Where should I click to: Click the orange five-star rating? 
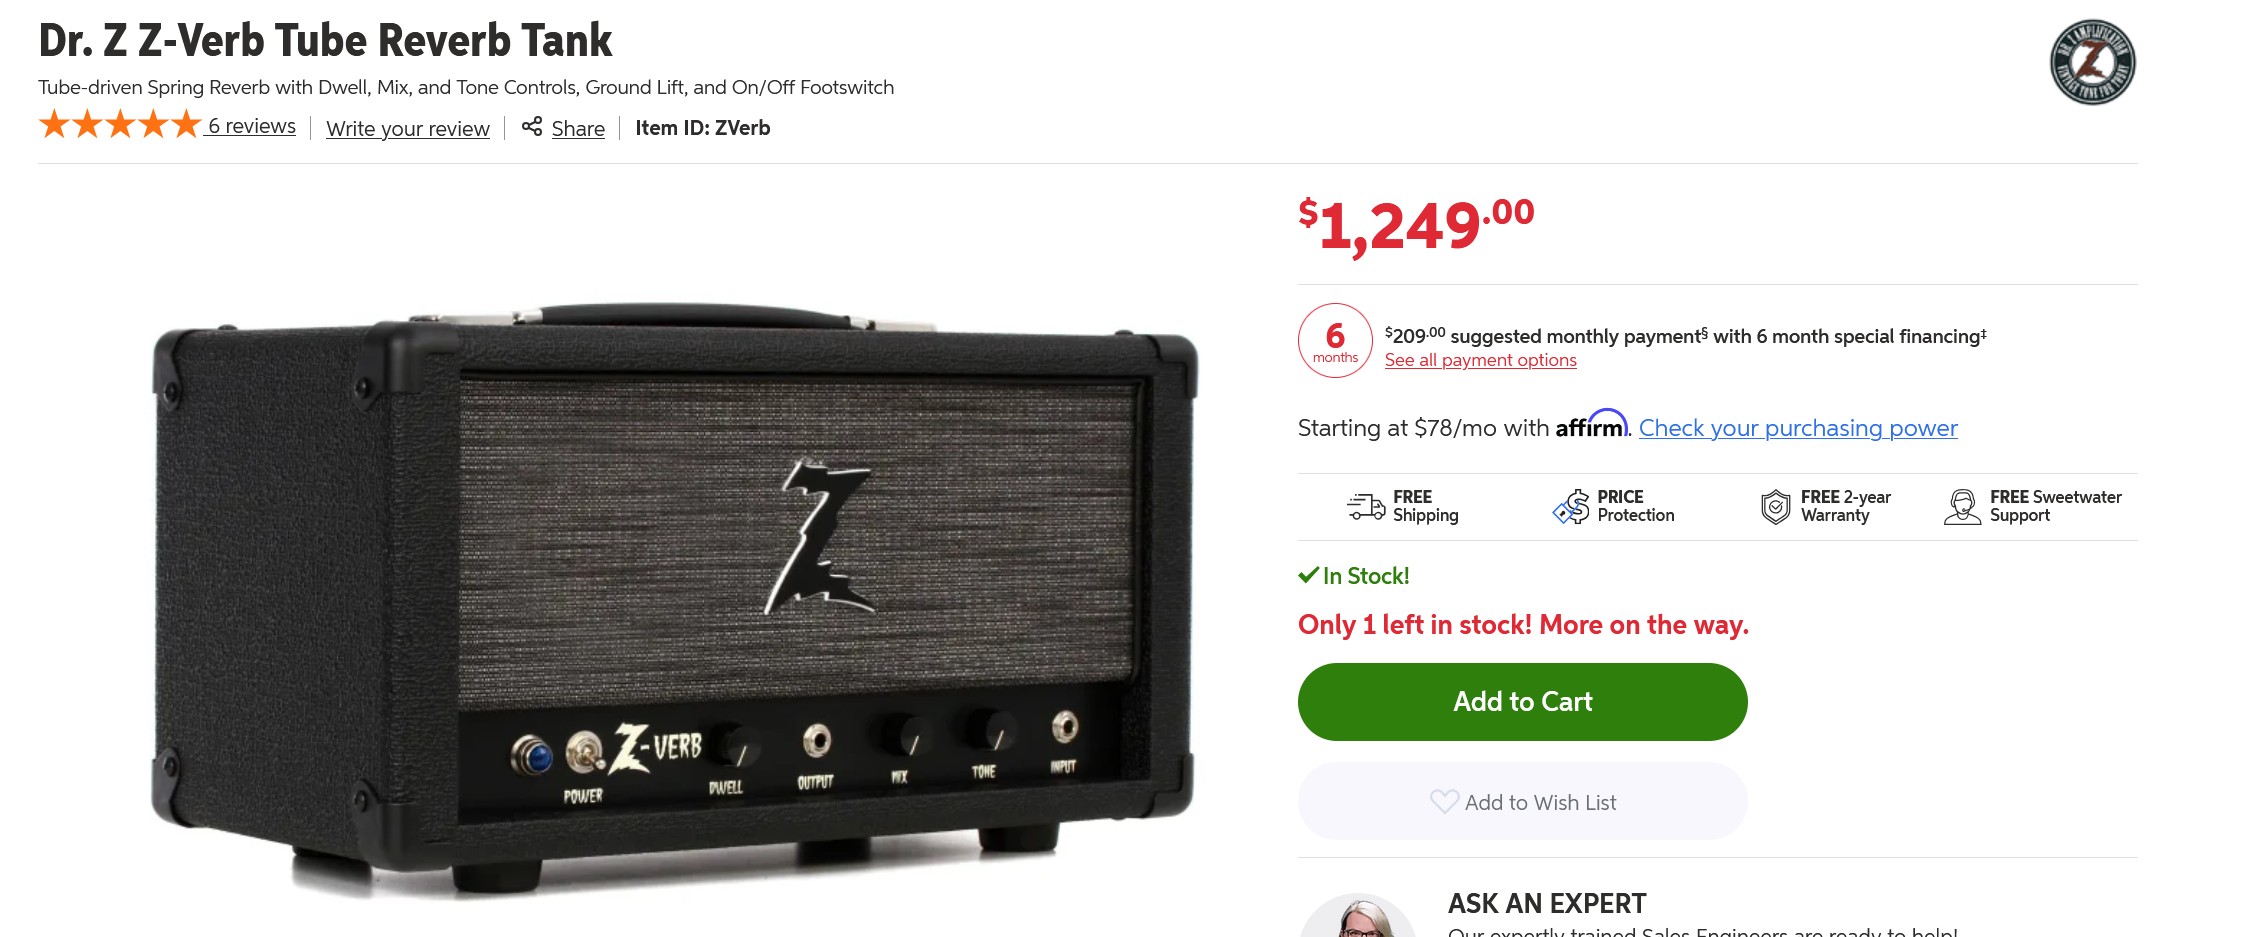point(120,126)
